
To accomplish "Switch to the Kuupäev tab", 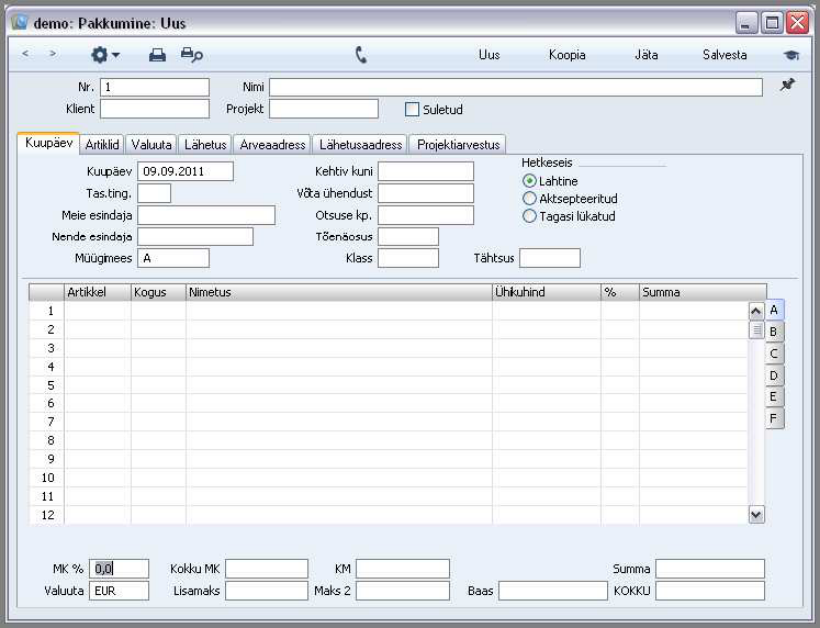I will pyautogui.click(x=49, y=143).
